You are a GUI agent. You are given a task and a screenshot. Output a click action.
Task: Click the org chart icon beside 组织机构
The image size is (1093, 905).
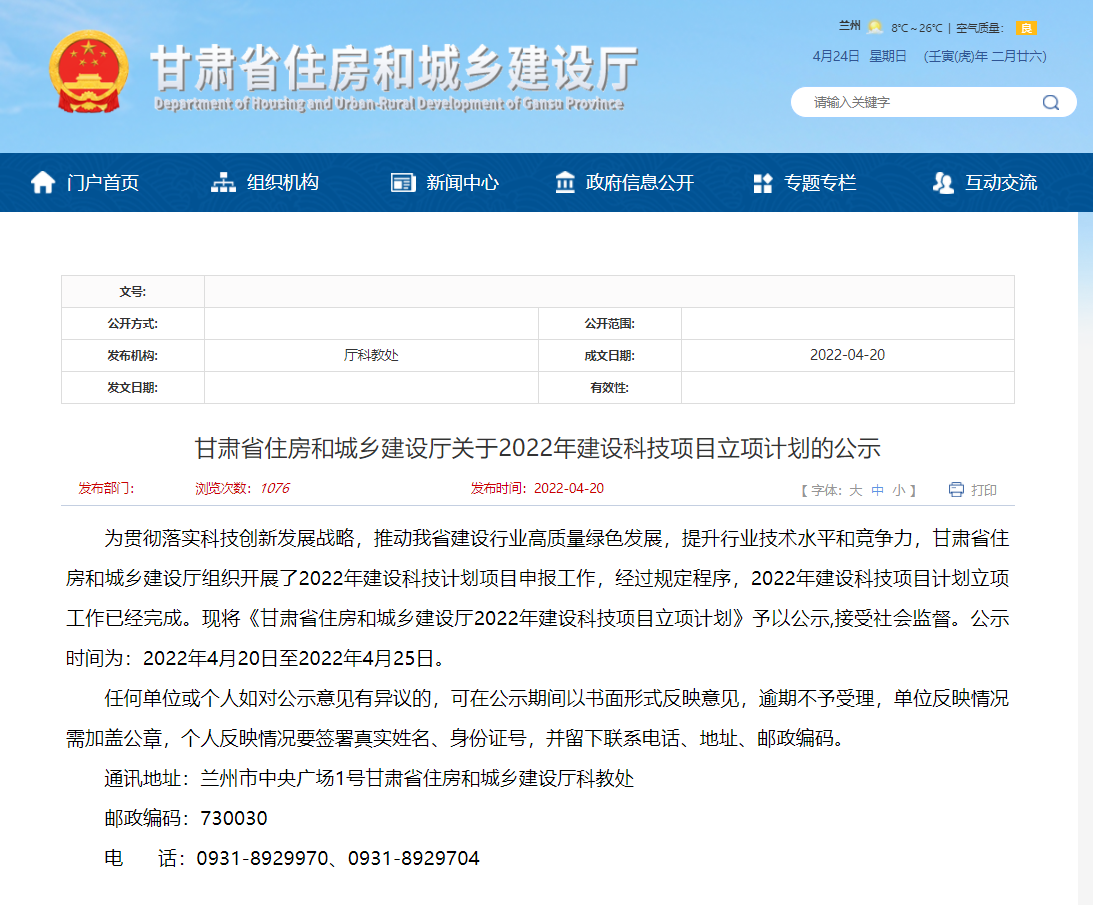coord(223,182)
